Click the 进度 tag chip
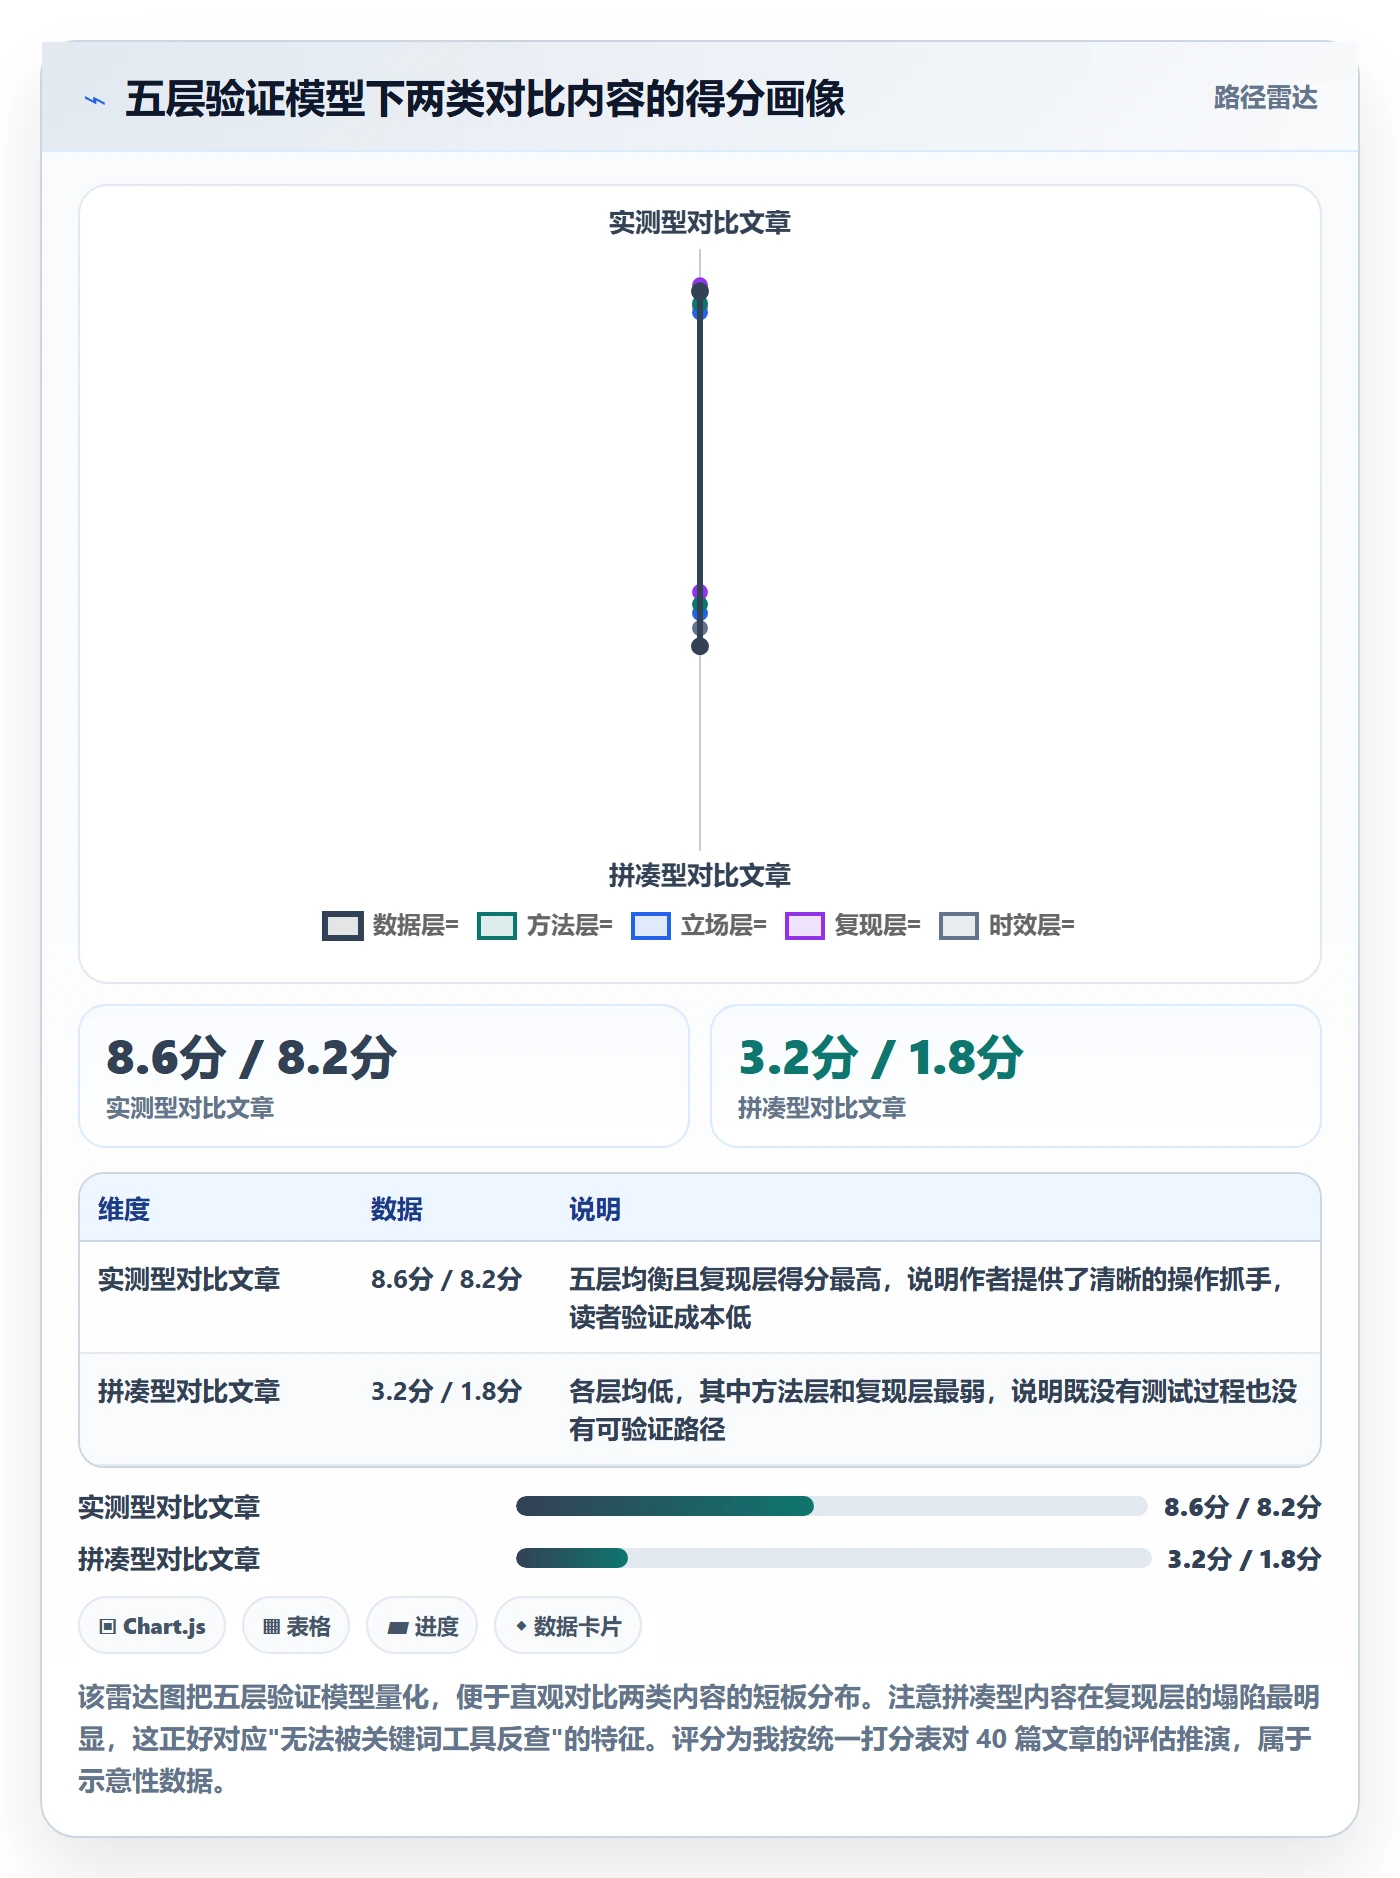 (422, 1626)
